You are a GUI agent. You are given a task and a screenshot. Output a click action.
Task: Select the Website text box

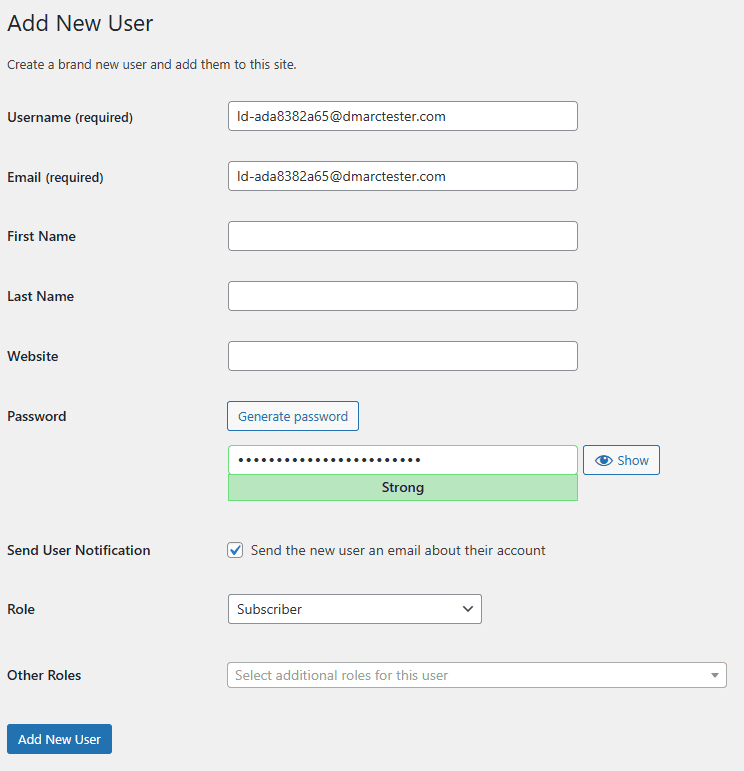click(x=403, y=356)
